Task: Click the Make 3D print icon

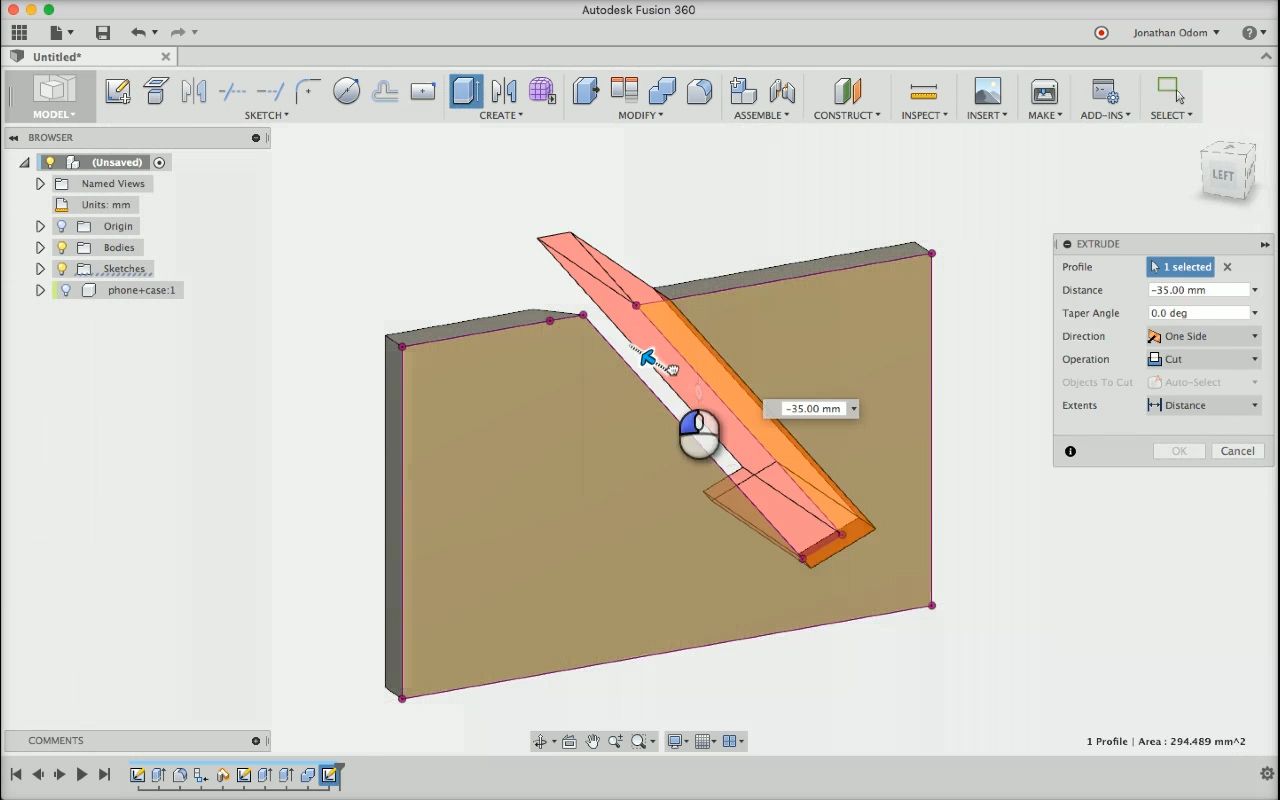Action: (x=1044, y=91)
